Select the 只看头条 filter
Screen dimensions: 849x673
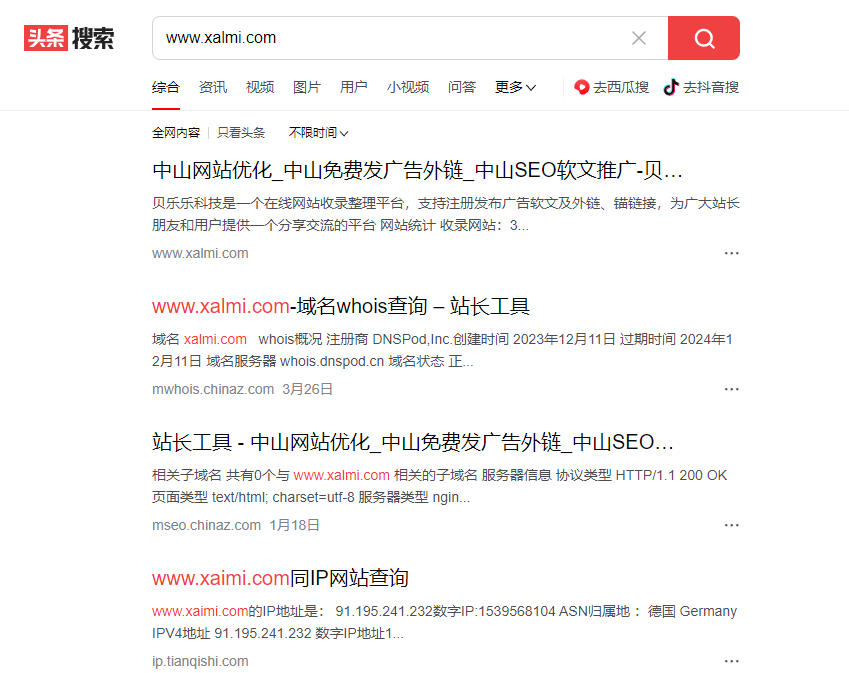[241, 133]
